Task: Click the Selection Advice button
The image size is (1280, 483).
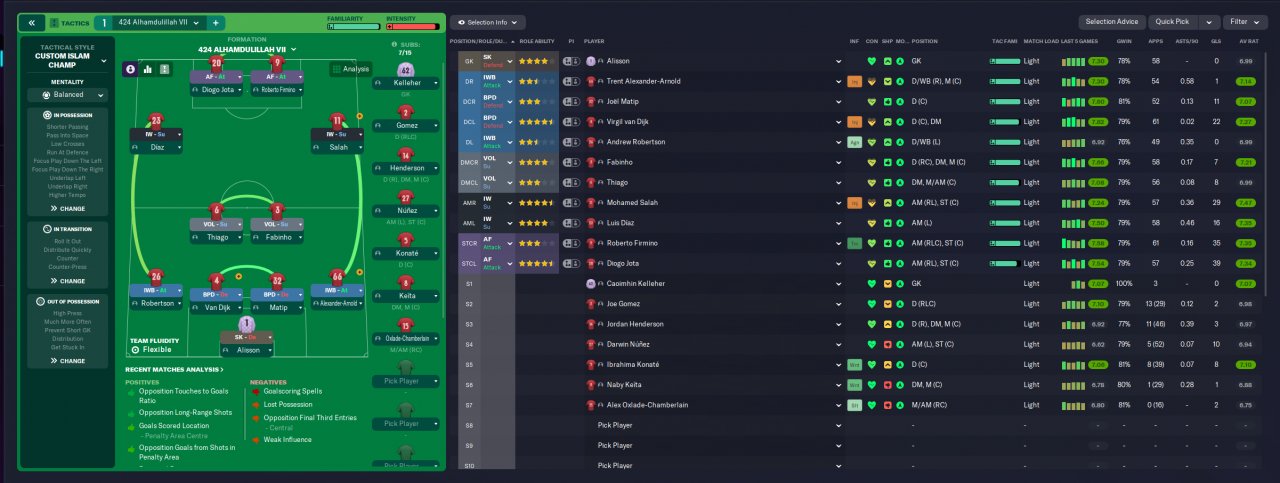Action: (1112, 22)
